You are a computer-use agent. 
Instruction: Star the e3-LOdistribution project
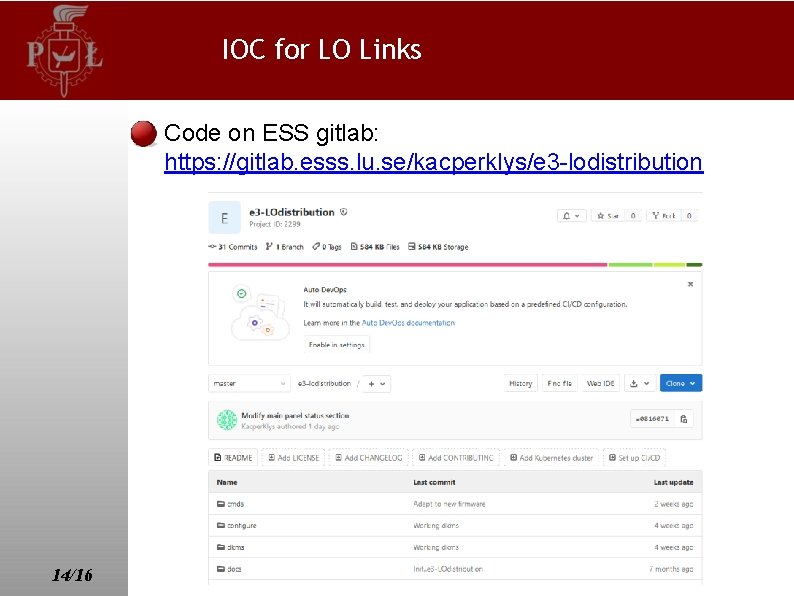point(608,216)
